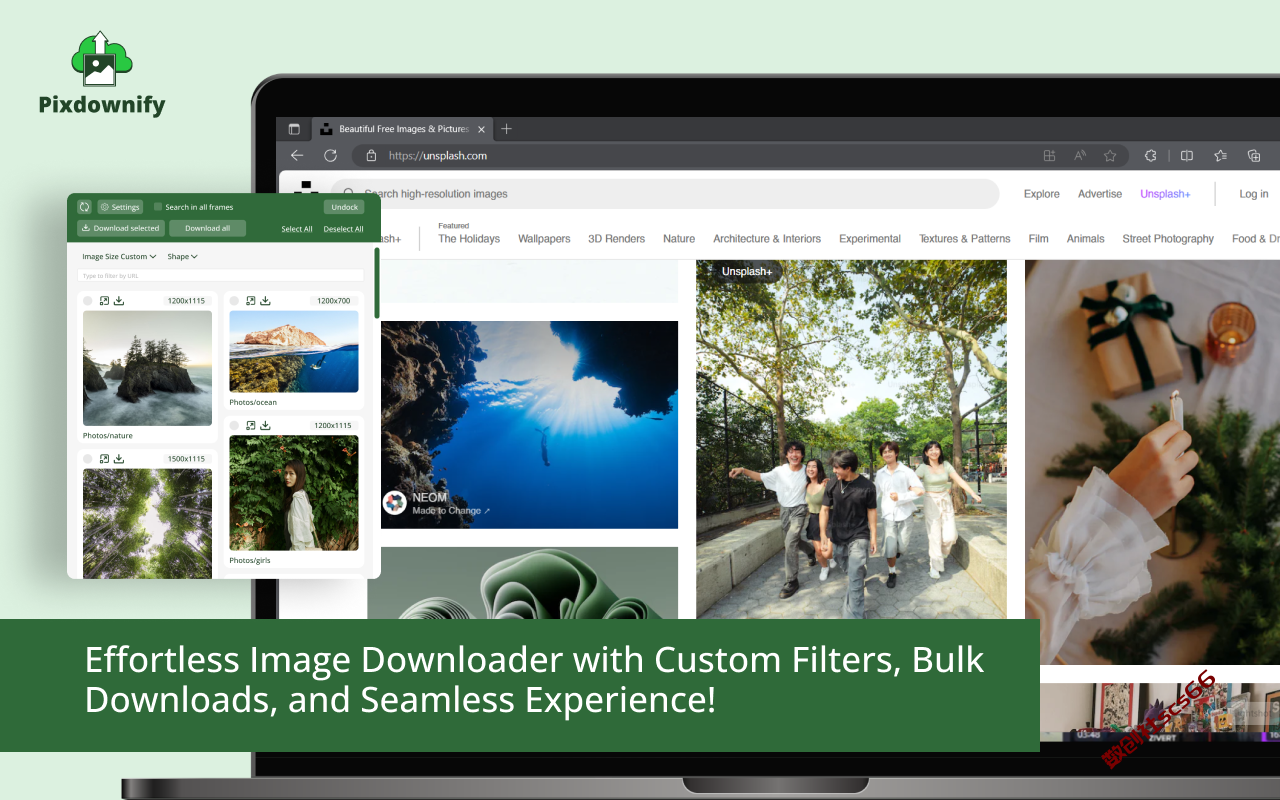1280x800 pixels.
Task: Click the Download all button
Action: coord(207,228)
